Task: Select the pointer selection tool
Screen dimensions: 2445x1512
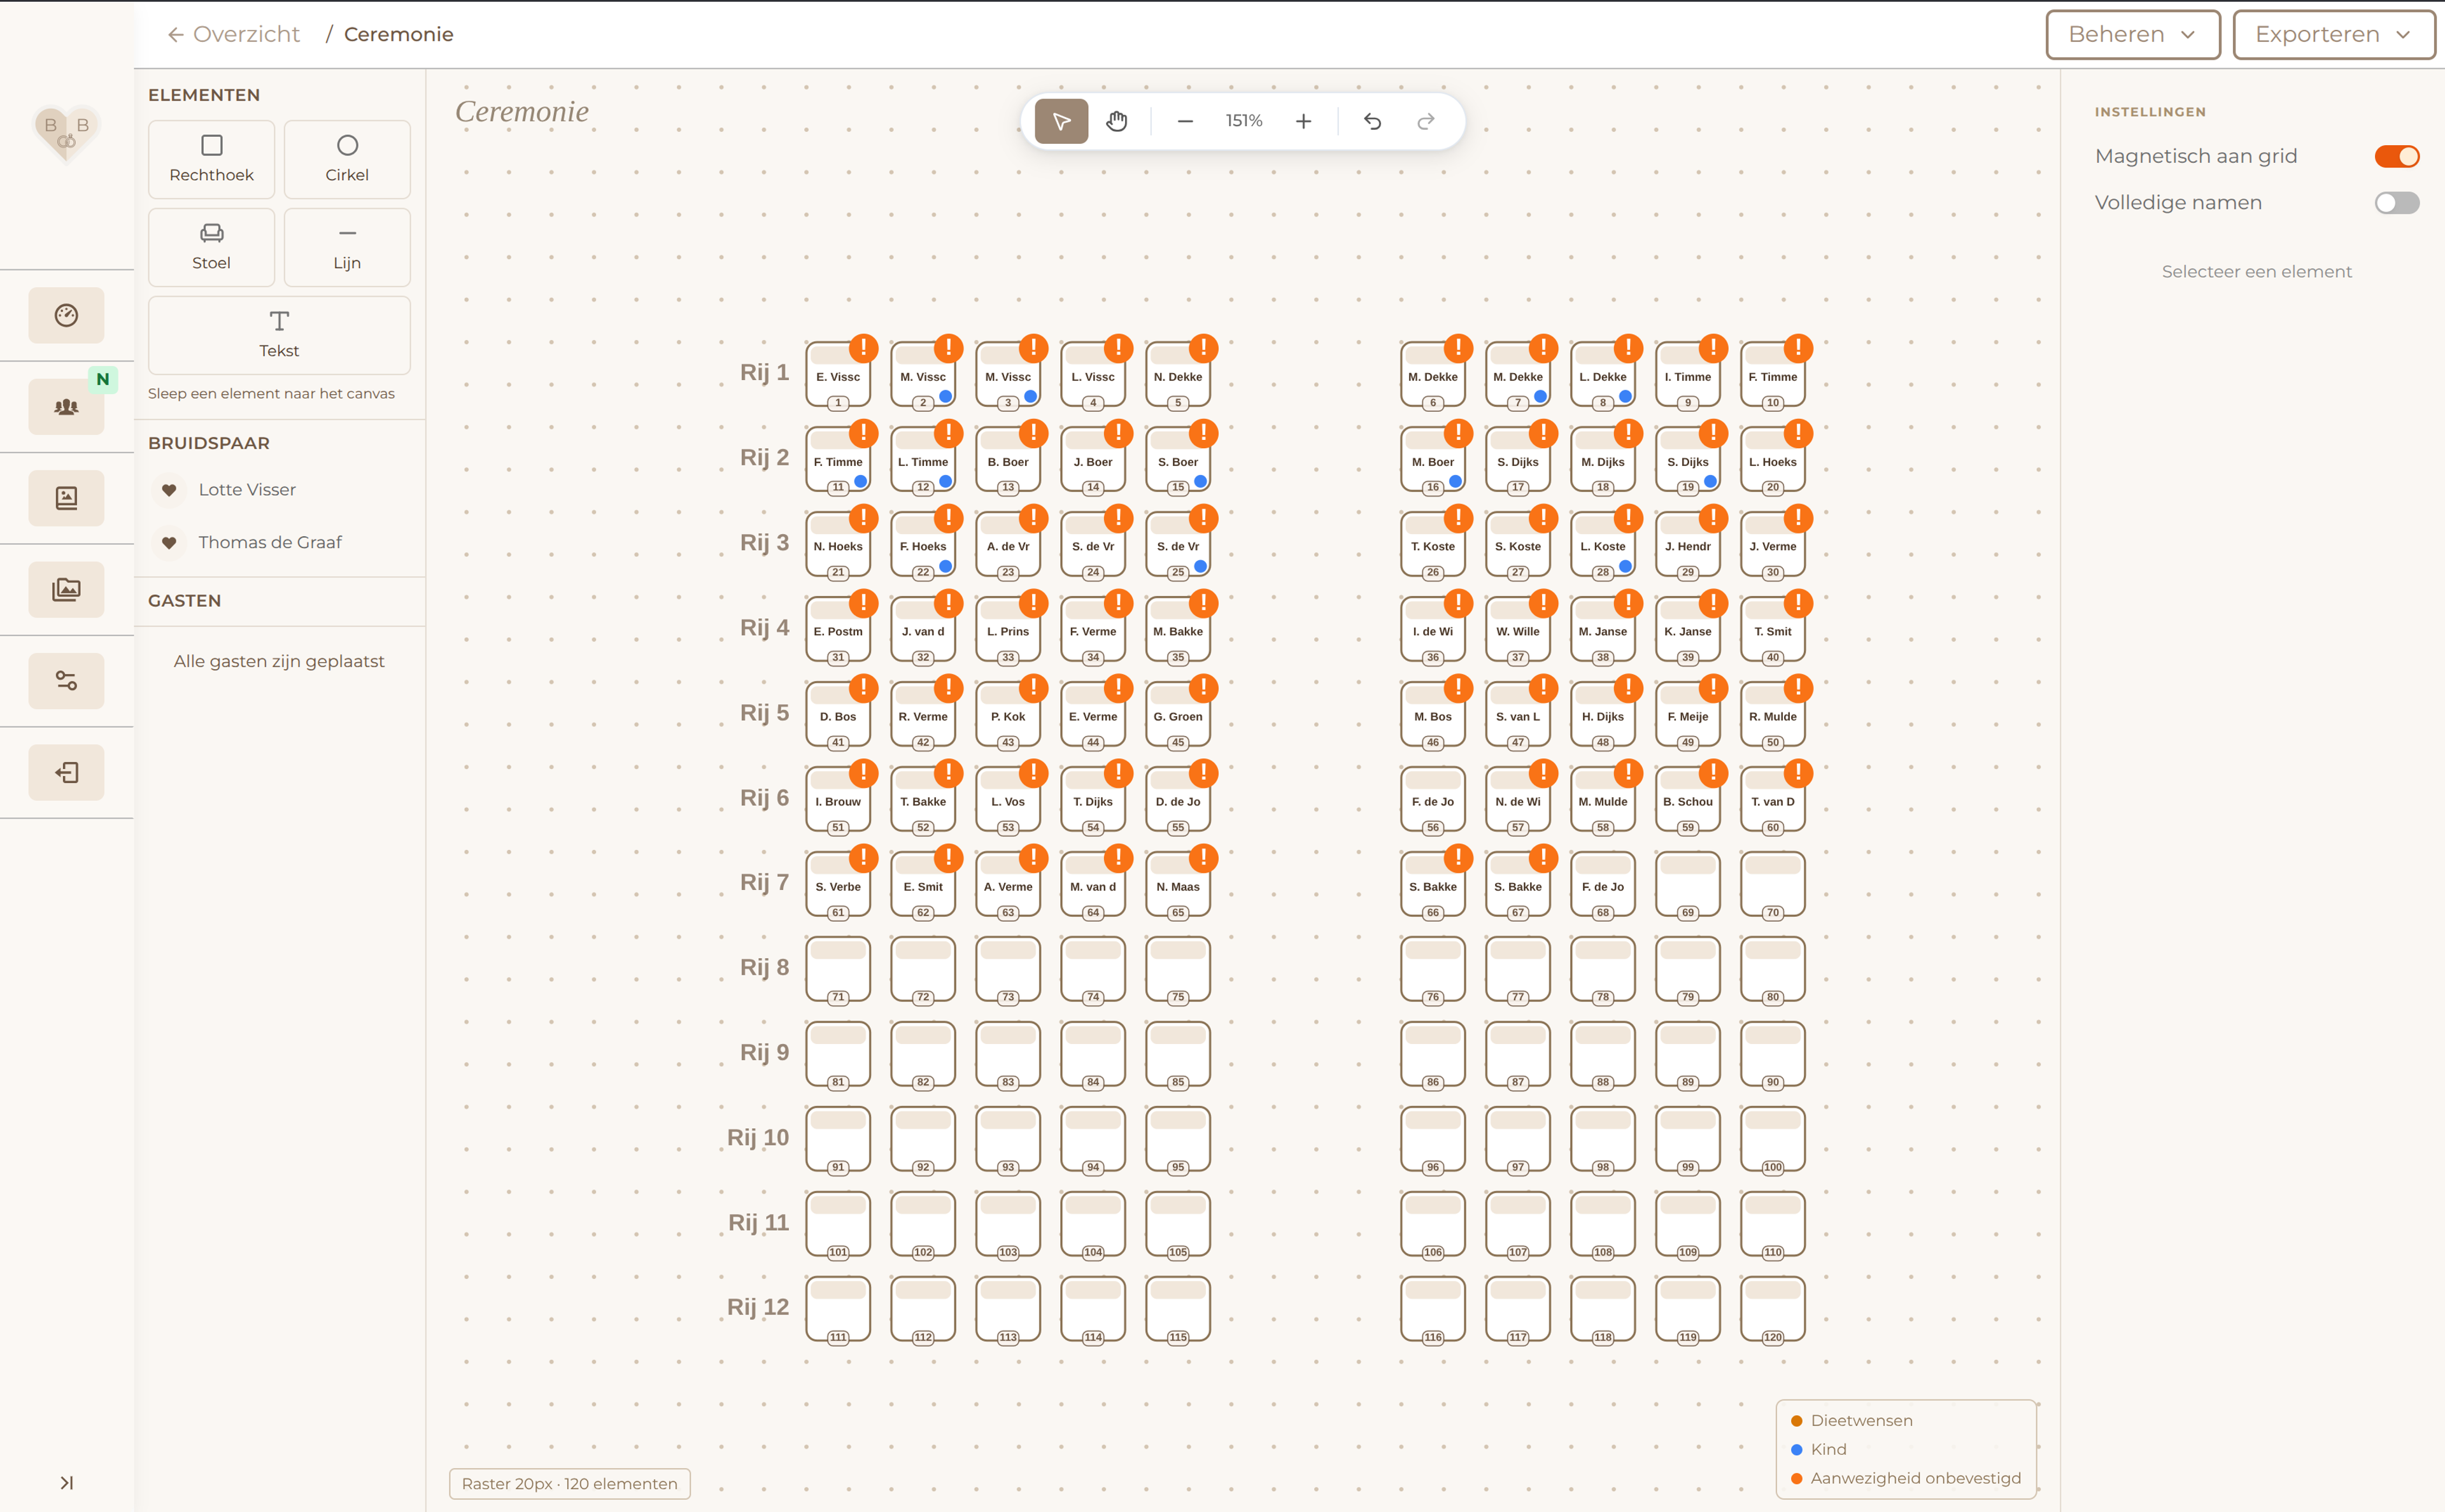Action: pos(1061,121)
